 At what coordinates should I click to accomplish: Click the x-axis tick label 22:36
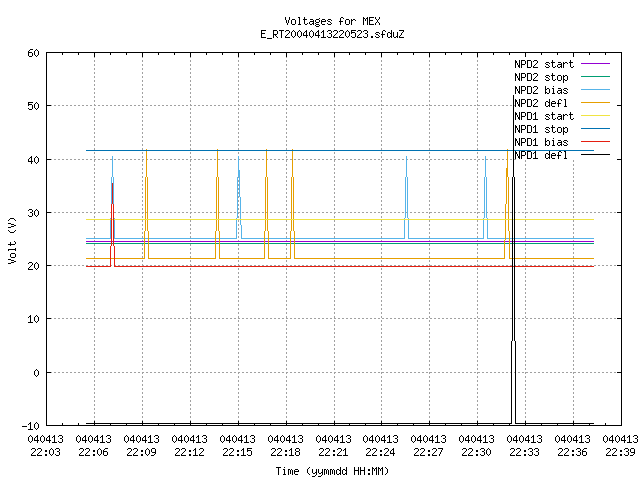[x=572, y=452]
